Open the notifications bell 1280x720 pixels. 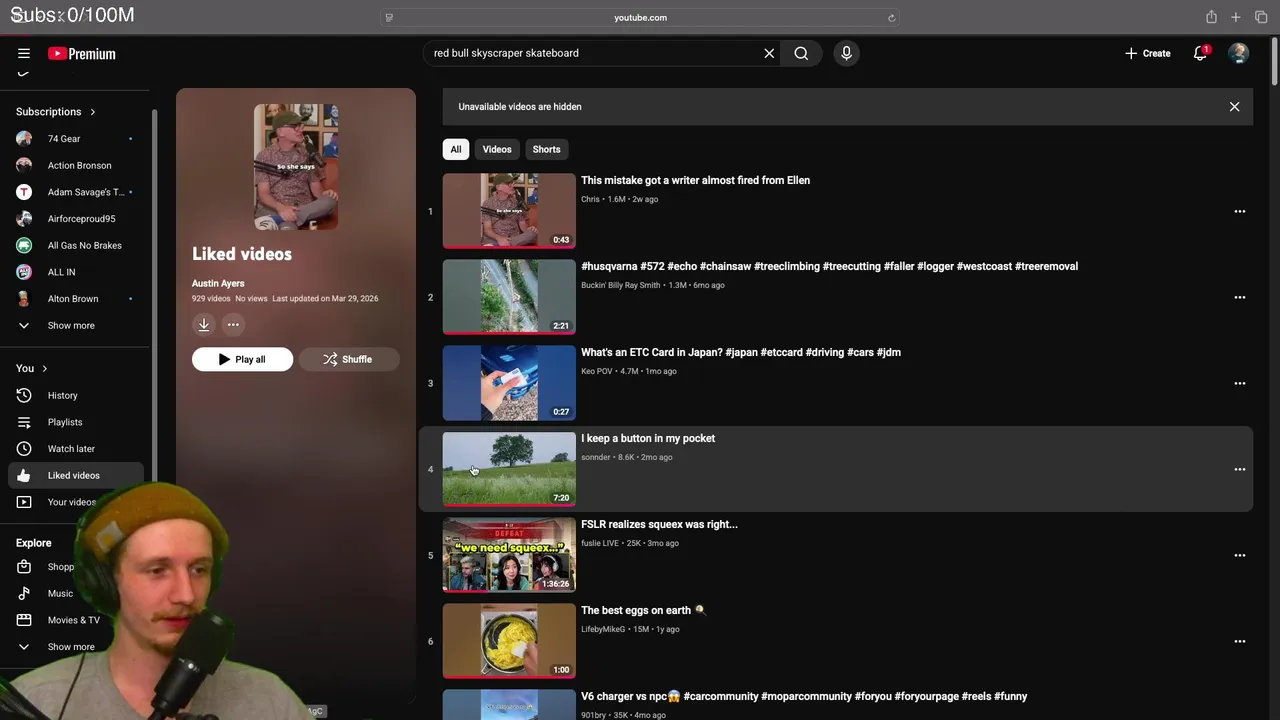click(x=1200, y=53)
